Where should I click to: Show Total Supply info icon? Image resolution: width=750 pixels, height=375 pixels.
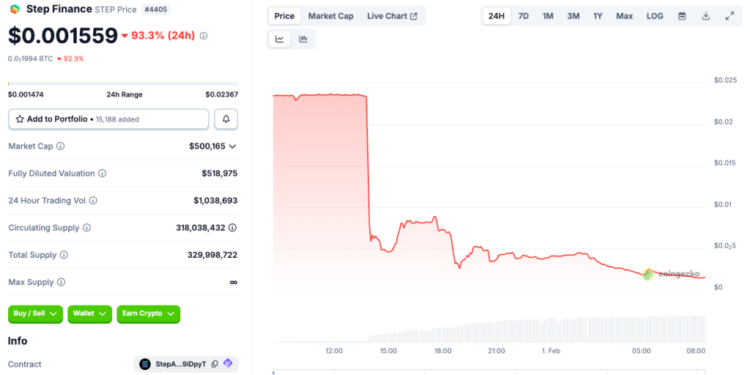(x=64, y=255)
